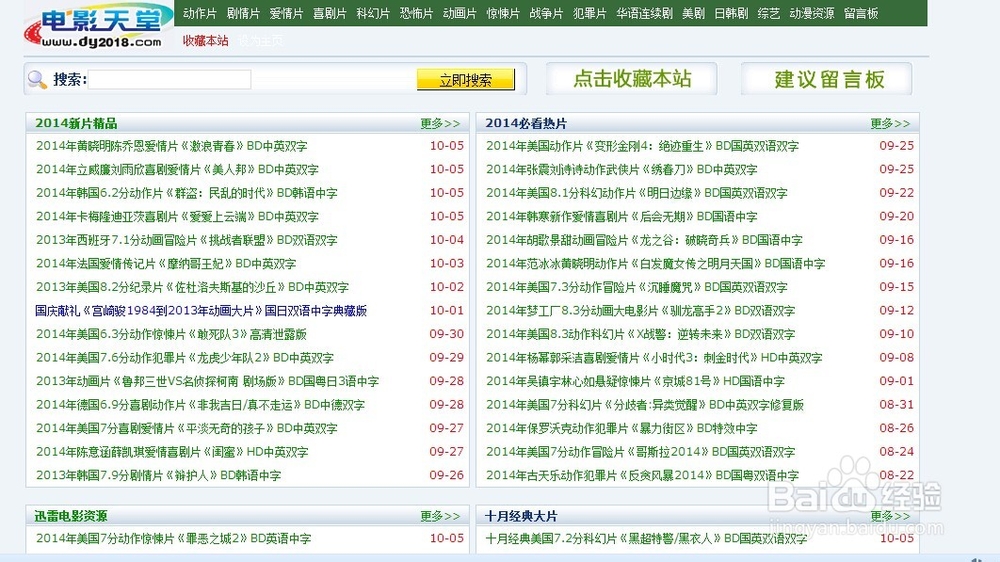Focus the search text field
Screen dimensions: 1000x562
click(x=170, y=80)
